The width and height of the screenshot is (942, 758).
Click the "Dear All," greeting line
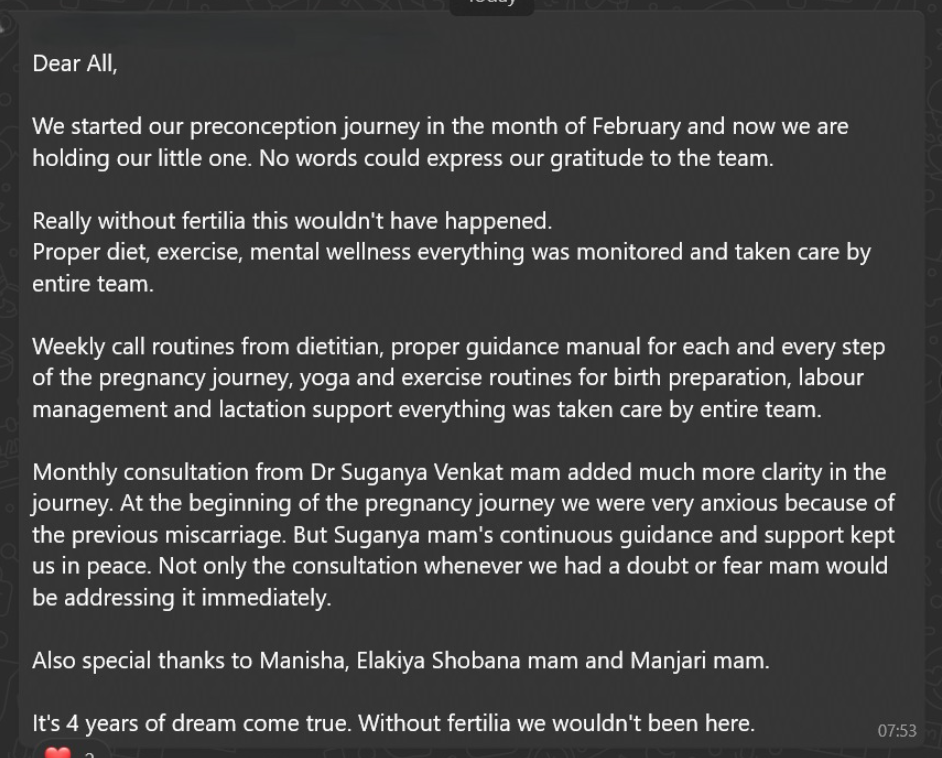(x=75, y=64)
